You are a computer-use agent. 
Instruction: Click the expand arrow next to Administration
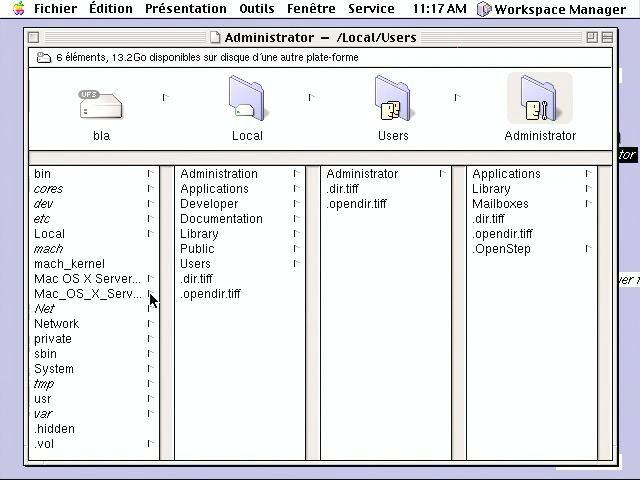pyautogui.click(x=297, y=173)
